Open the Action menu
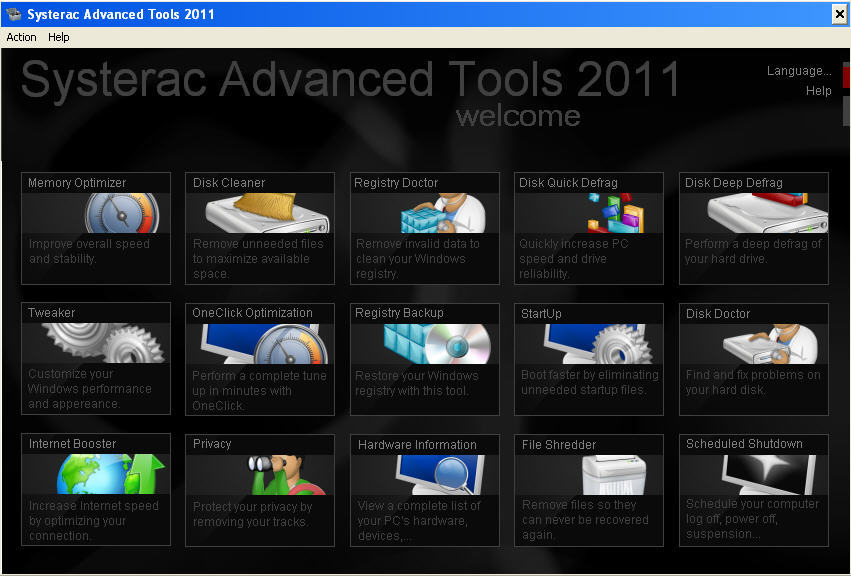851x576 pixels. point(22,37)
